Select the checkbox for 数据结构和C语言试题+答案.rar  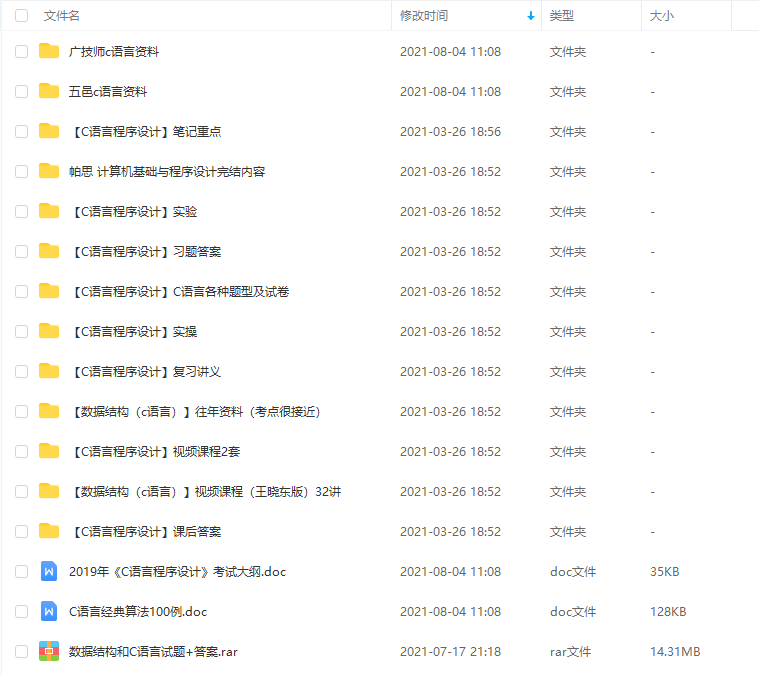pyautogui.click(x=21, y=651)
